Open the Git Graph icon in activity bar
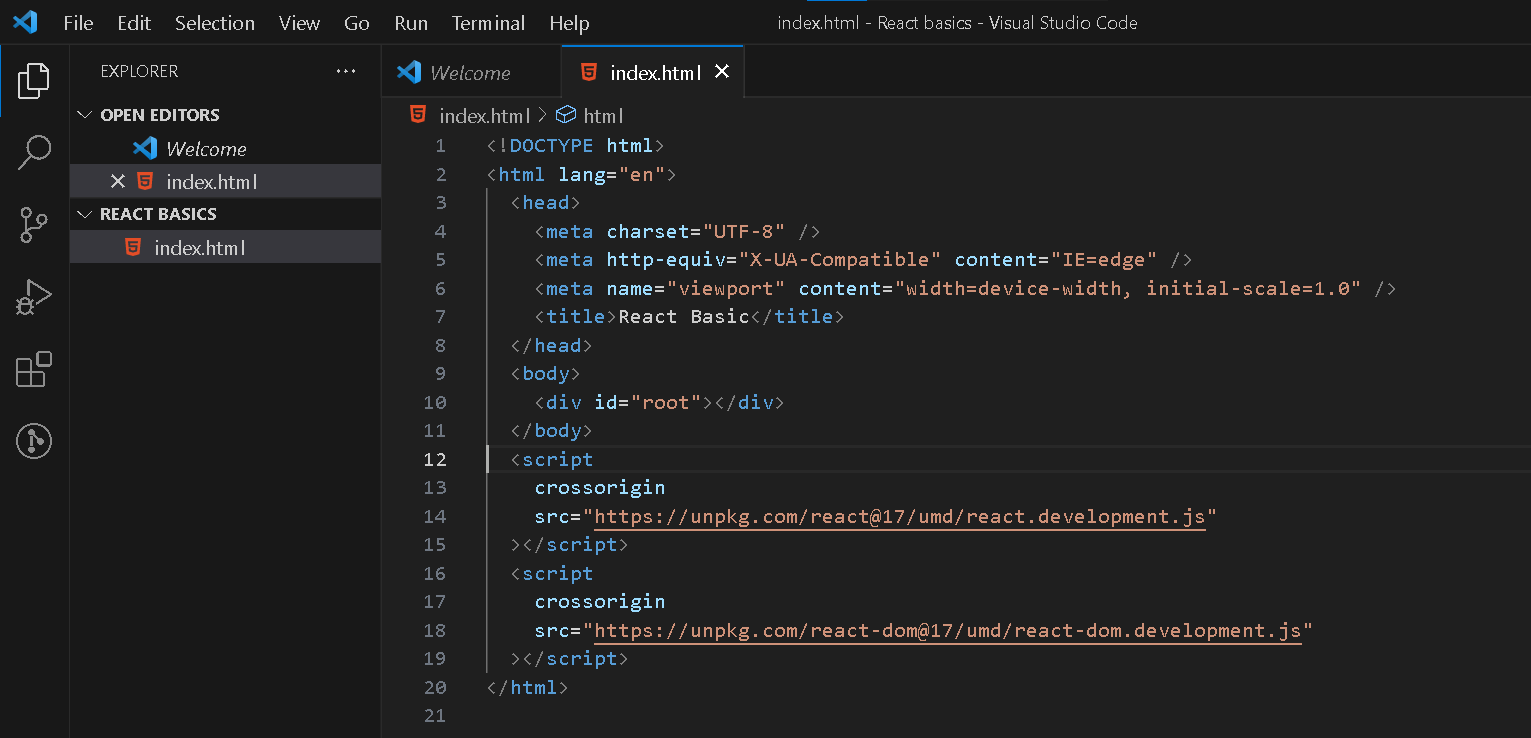 34,441
